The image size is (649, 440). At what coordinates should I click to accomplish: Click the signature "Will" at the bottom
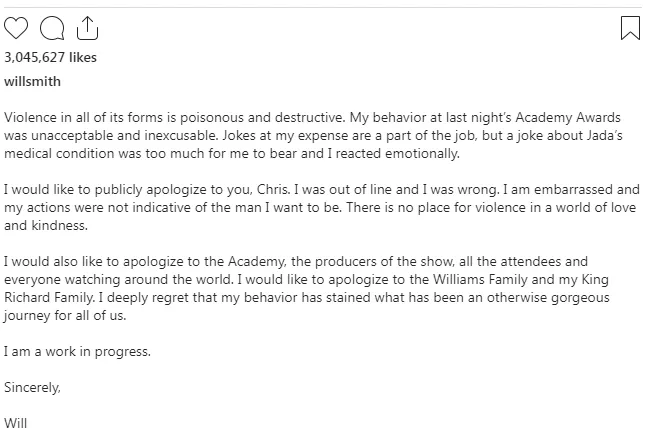pyautogui.click(x=16, y=422)
